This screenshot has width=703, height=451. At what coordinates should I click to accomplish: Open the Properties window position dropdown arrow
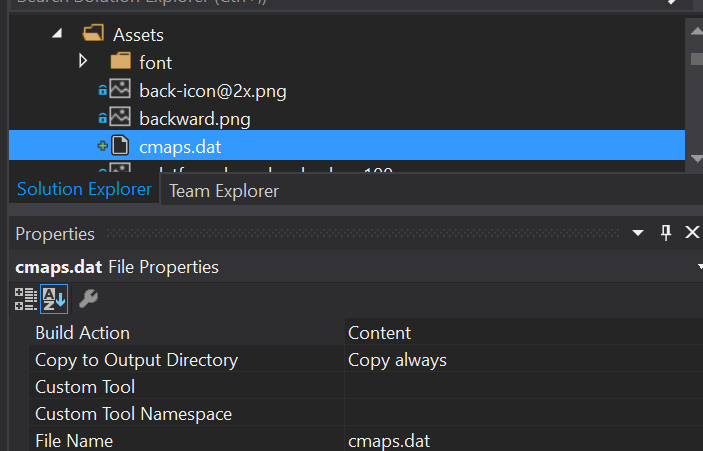click(x=639, y=233)
